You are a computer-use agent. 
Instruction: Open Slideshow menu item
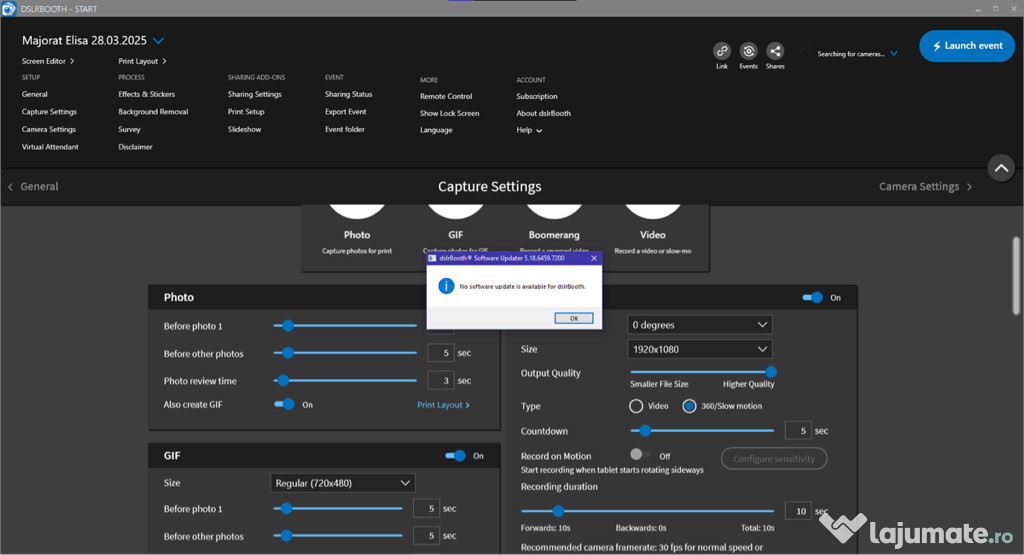pyautogui.click(x=244, y=129)
